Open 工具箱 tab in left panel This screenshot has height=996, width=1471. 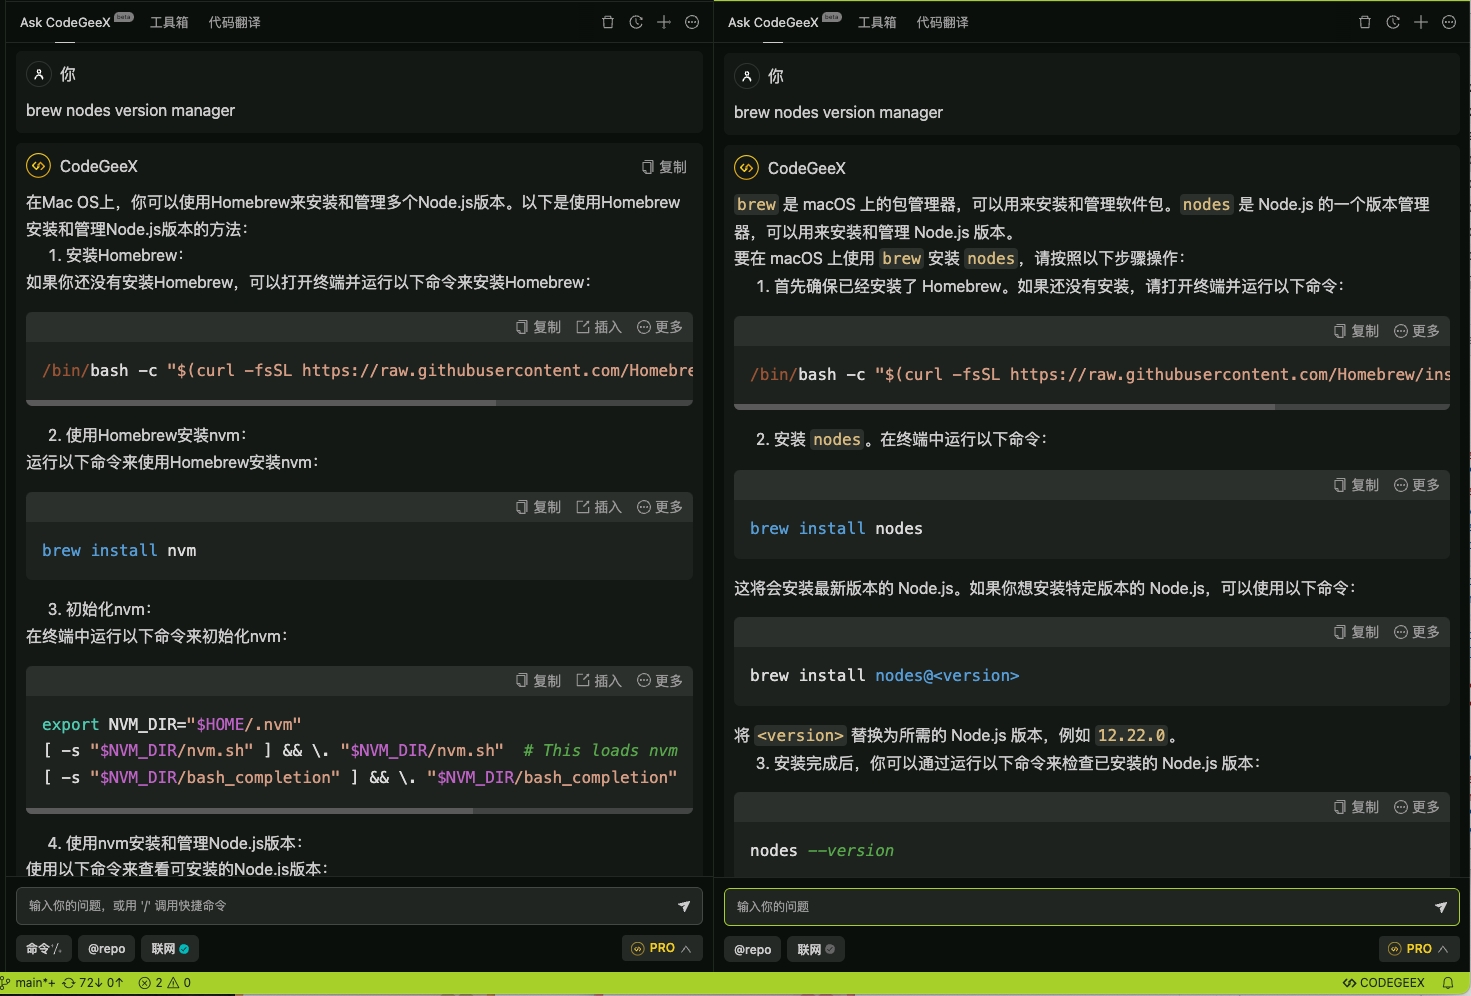click(x=169, y=22)
